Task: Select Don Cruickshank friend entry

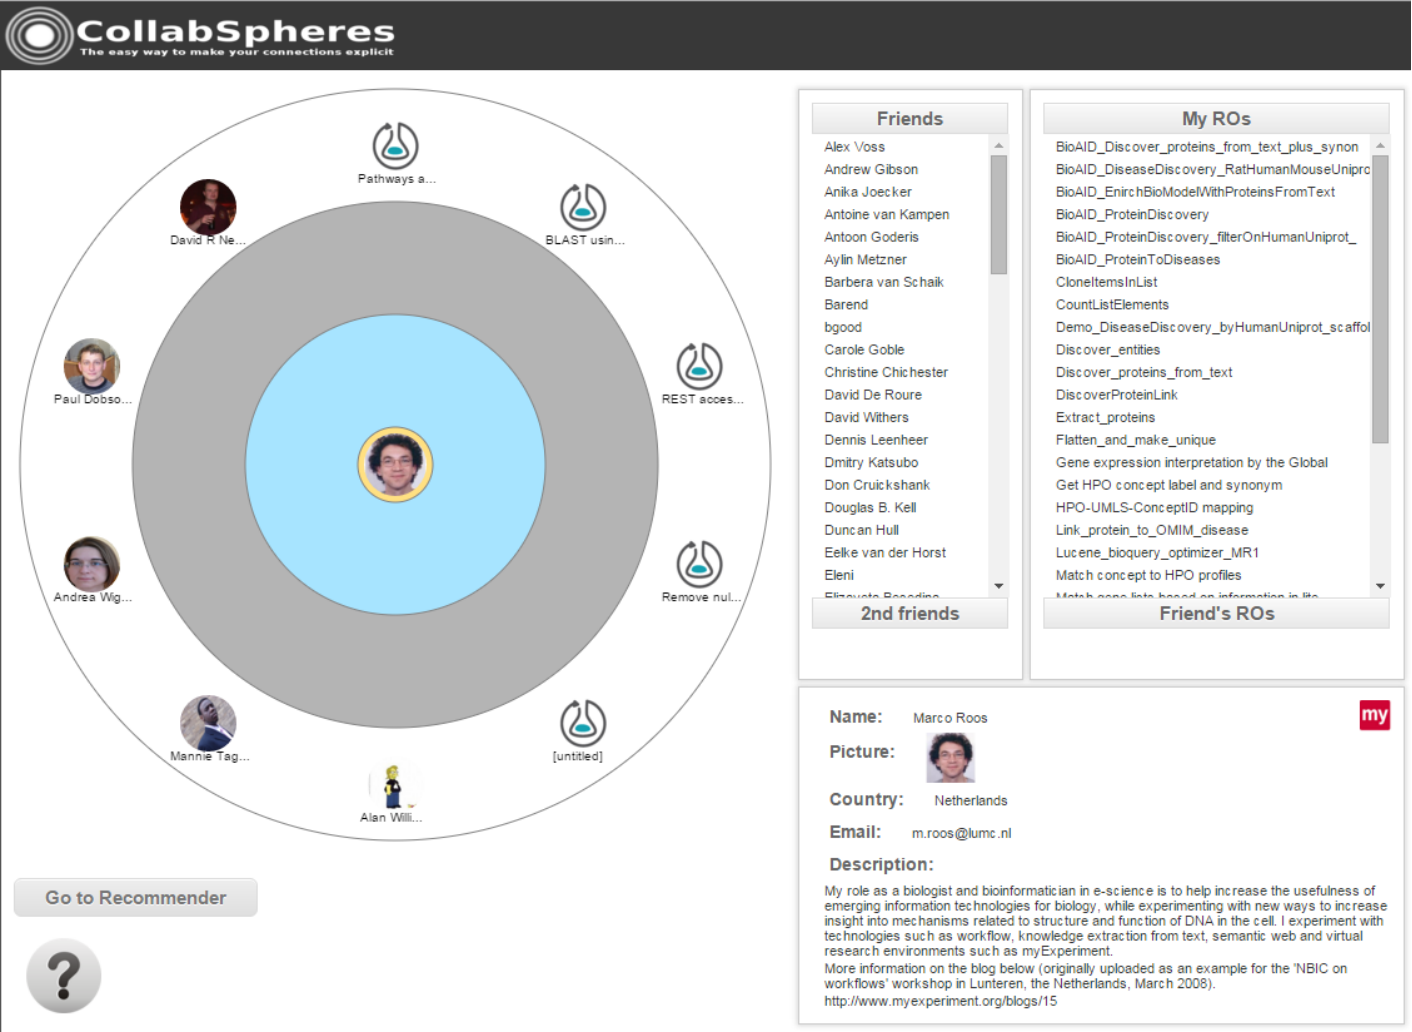Action: pyautogui.click(x=877, y=485)
